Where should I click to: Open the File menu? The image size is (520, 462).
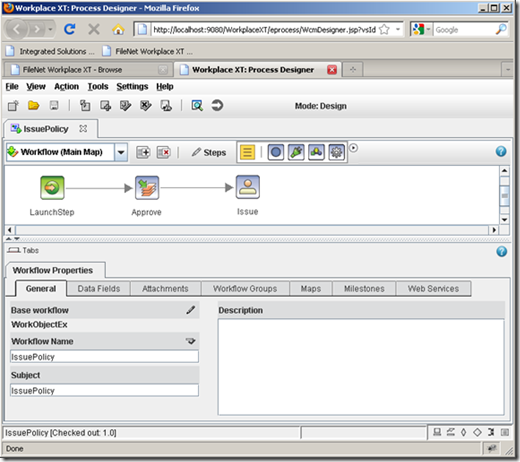12,87
